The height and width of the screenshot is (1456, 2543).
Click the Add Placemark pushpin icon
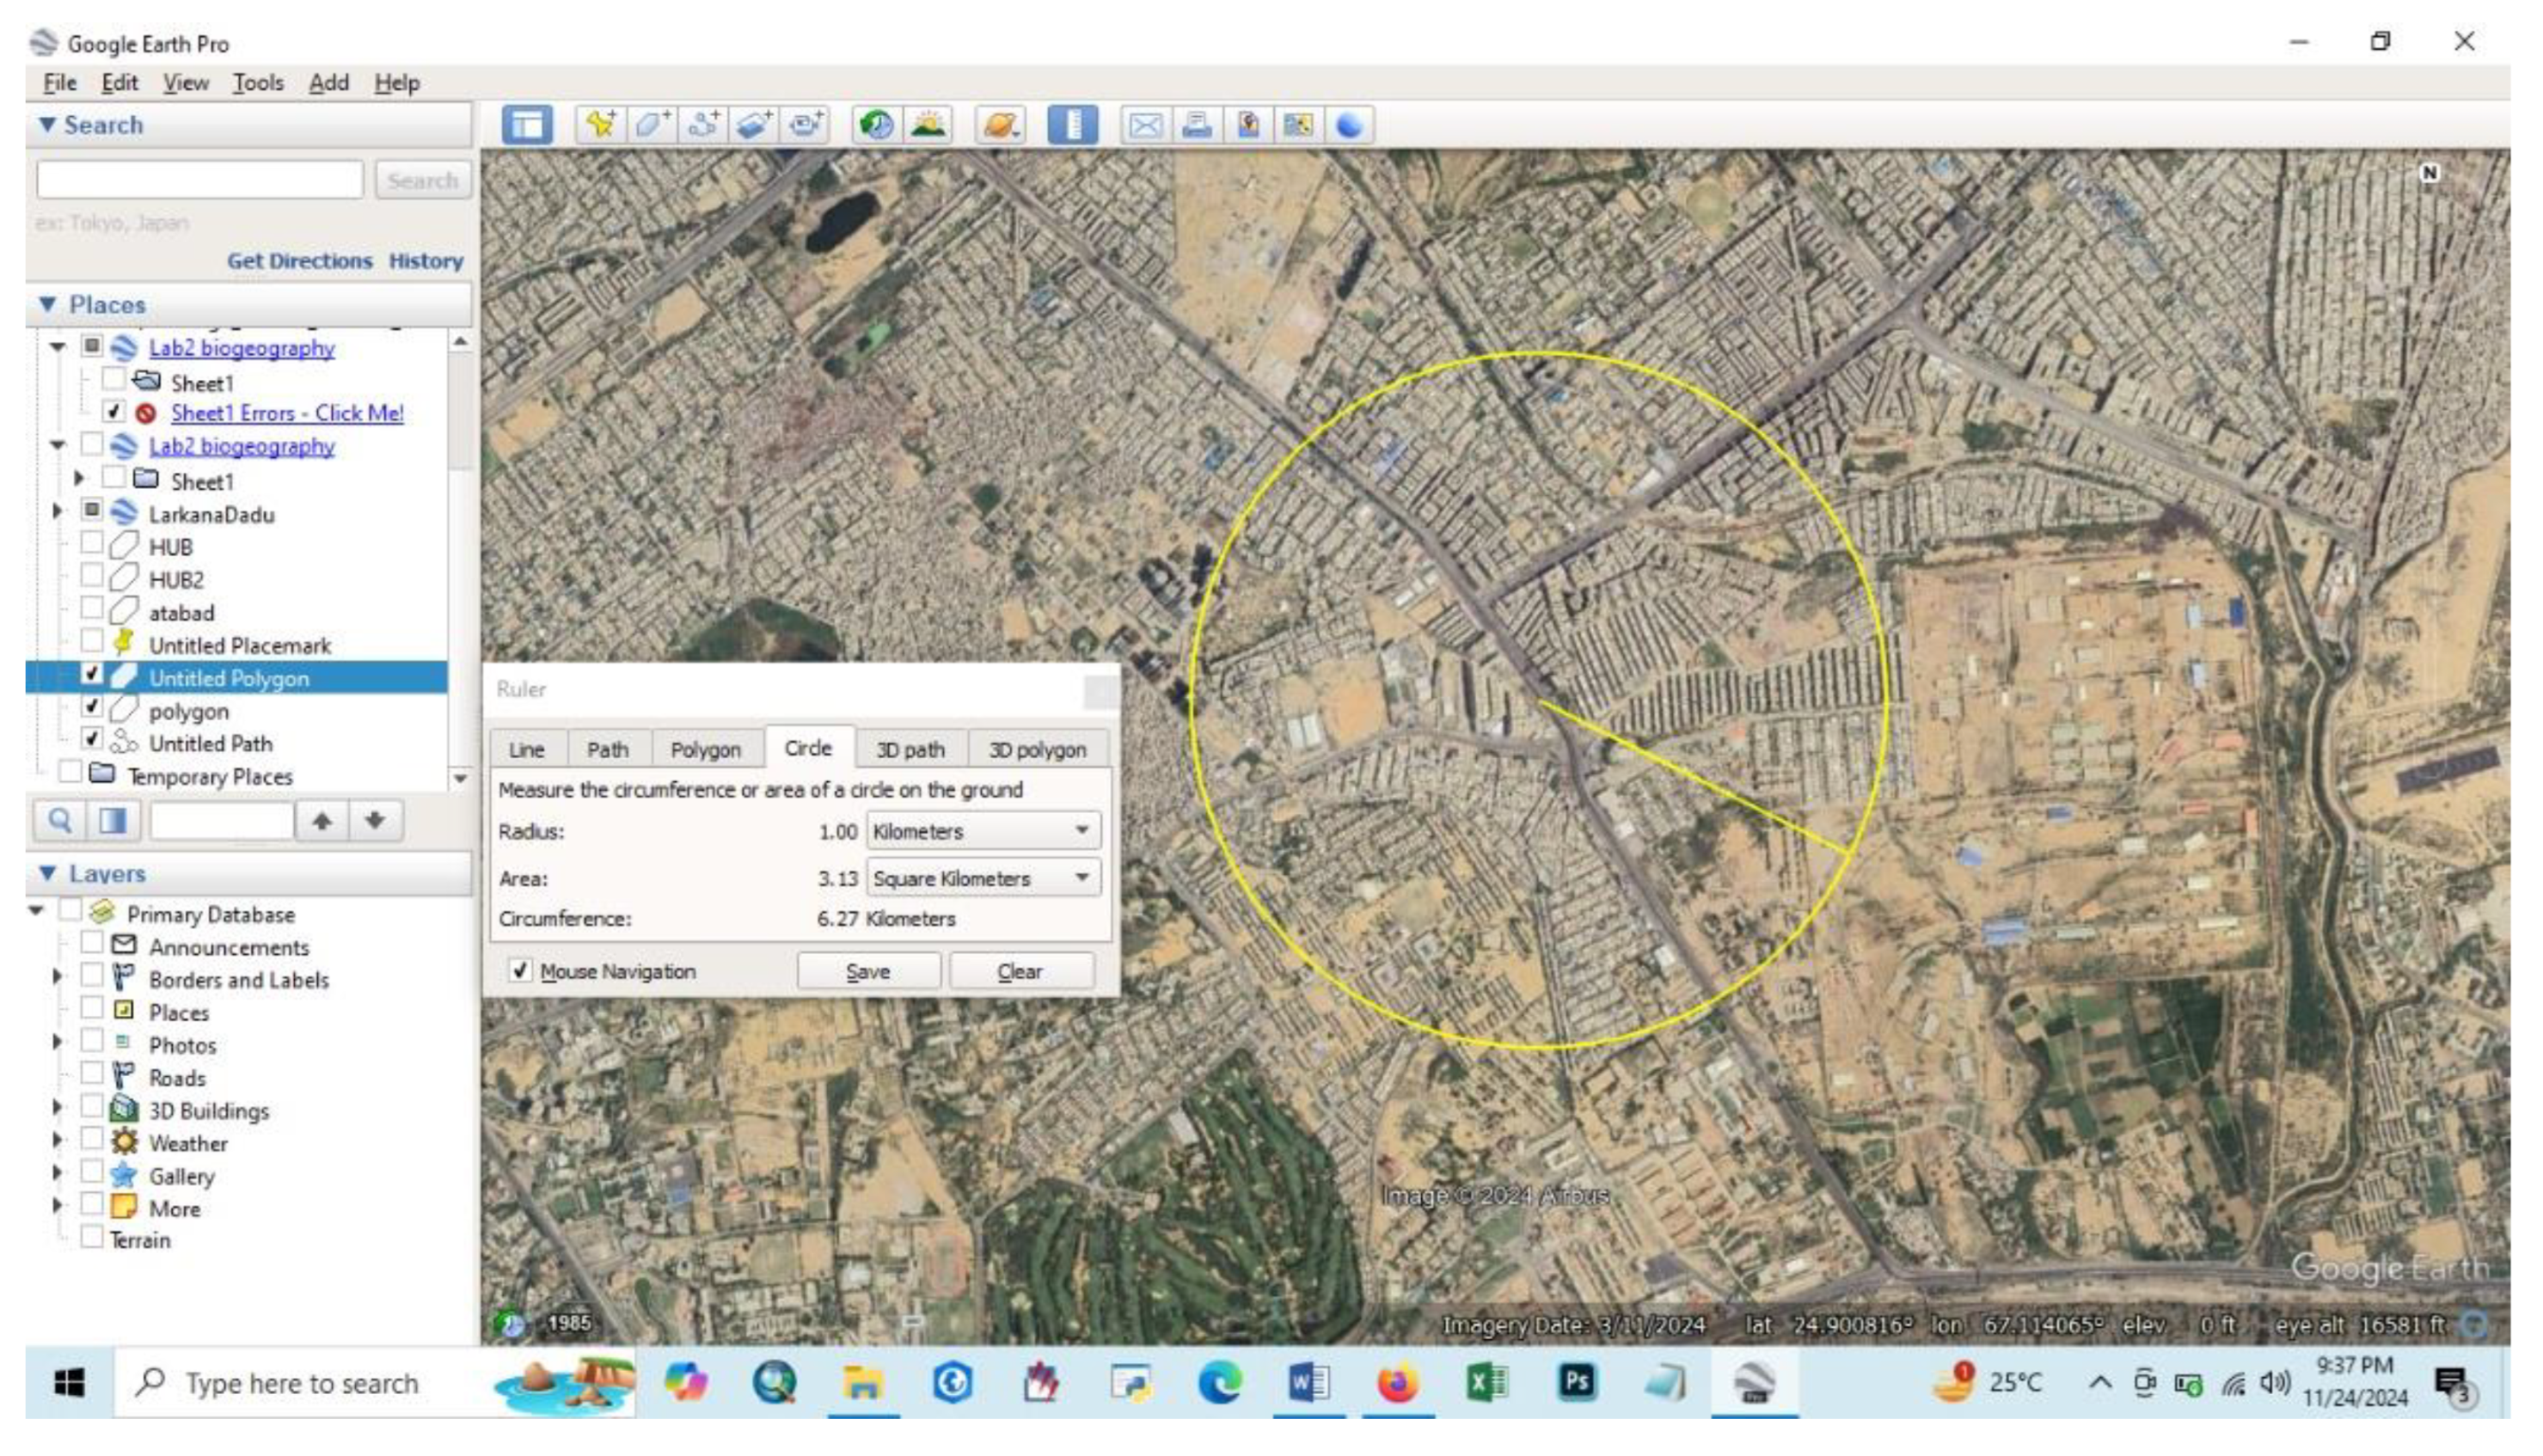[x=600, y=125]
